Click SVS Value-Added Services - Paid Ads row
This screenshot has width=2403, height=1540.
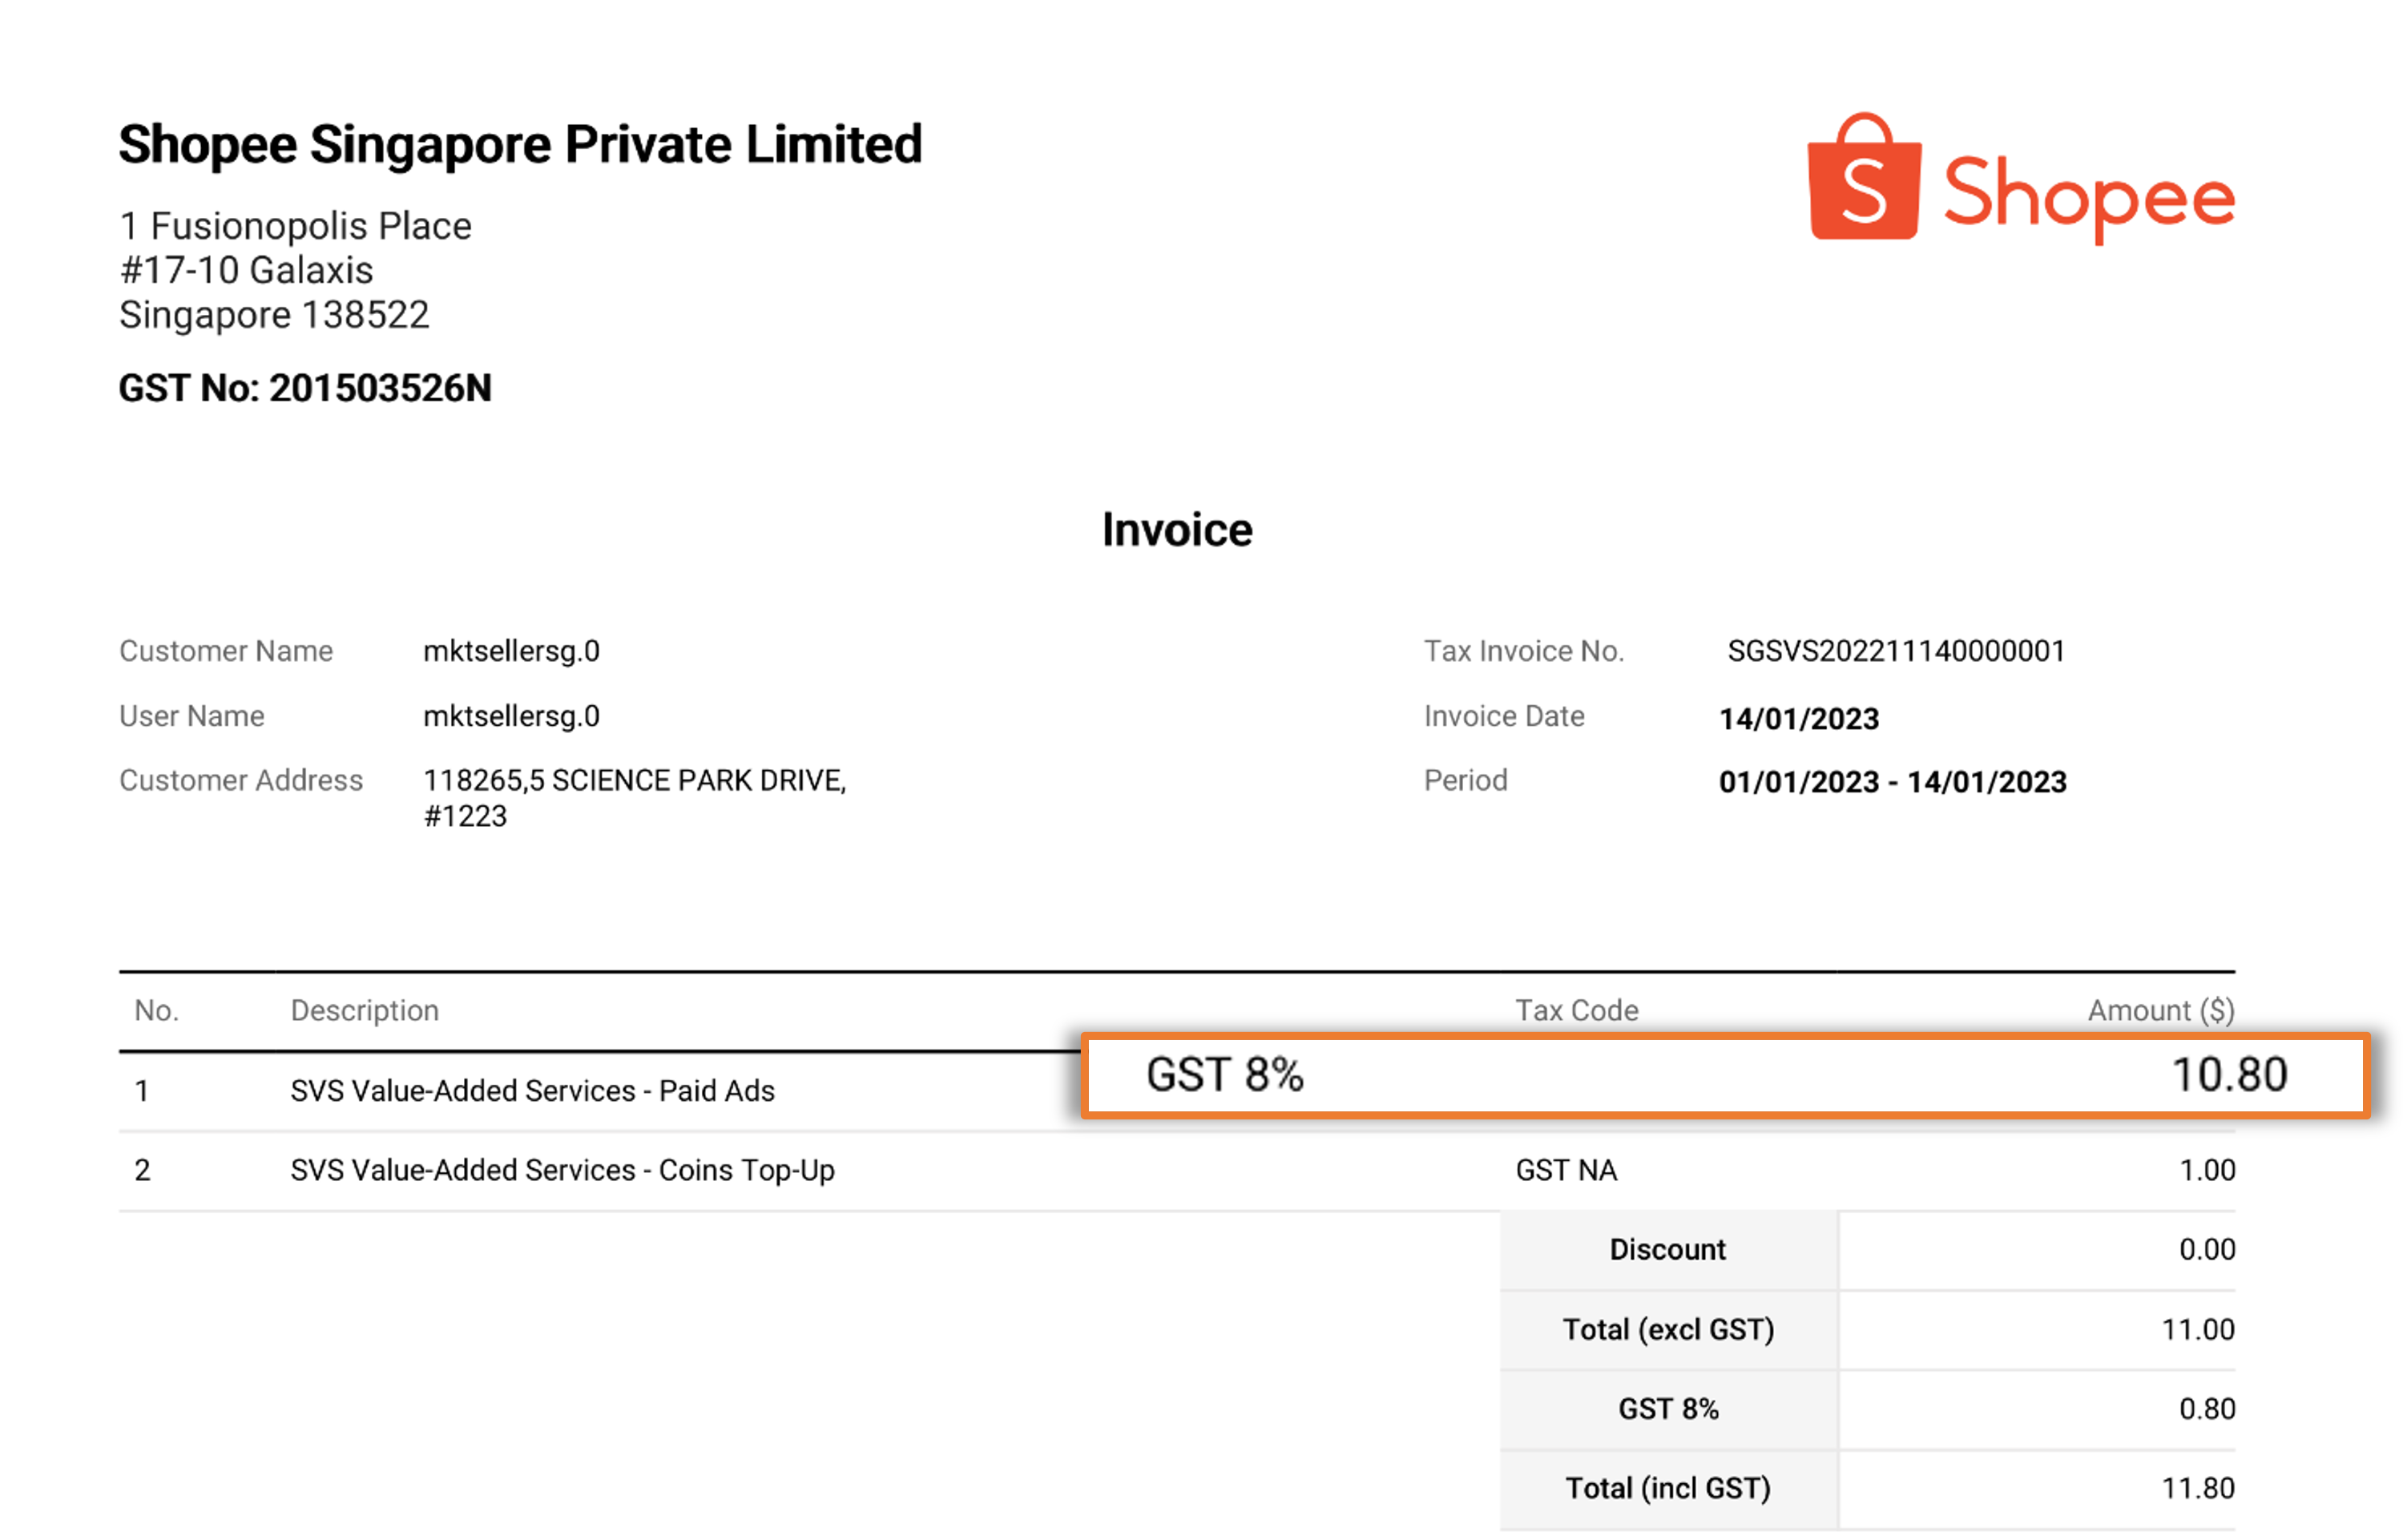pyautogui.click(x=532, y=1091)
